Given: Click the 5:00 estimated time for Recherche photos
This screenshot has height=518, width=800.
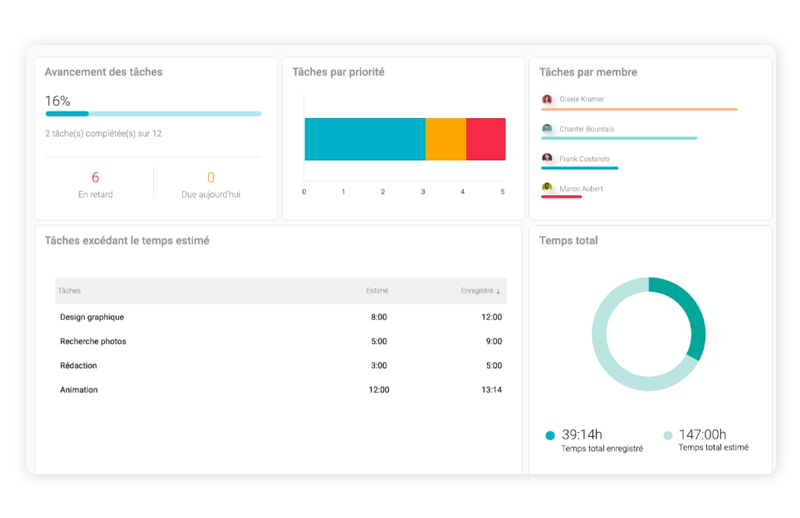Looking at the screenshot, I should coord(379,341).
